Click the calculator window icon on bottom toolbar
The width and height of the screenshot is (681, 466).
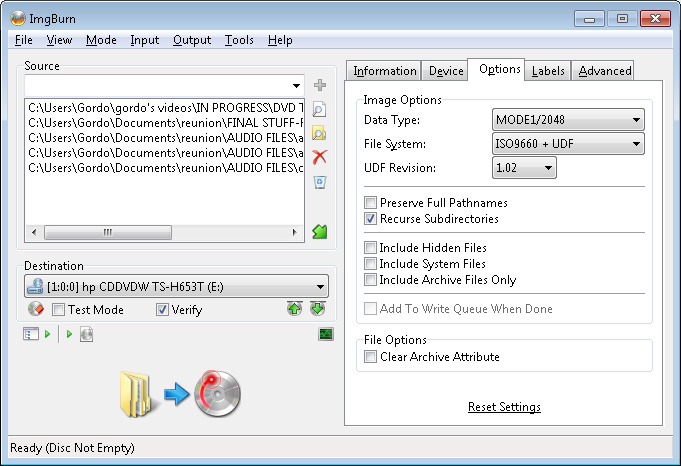pyautogui.click(x=31, y=334)
